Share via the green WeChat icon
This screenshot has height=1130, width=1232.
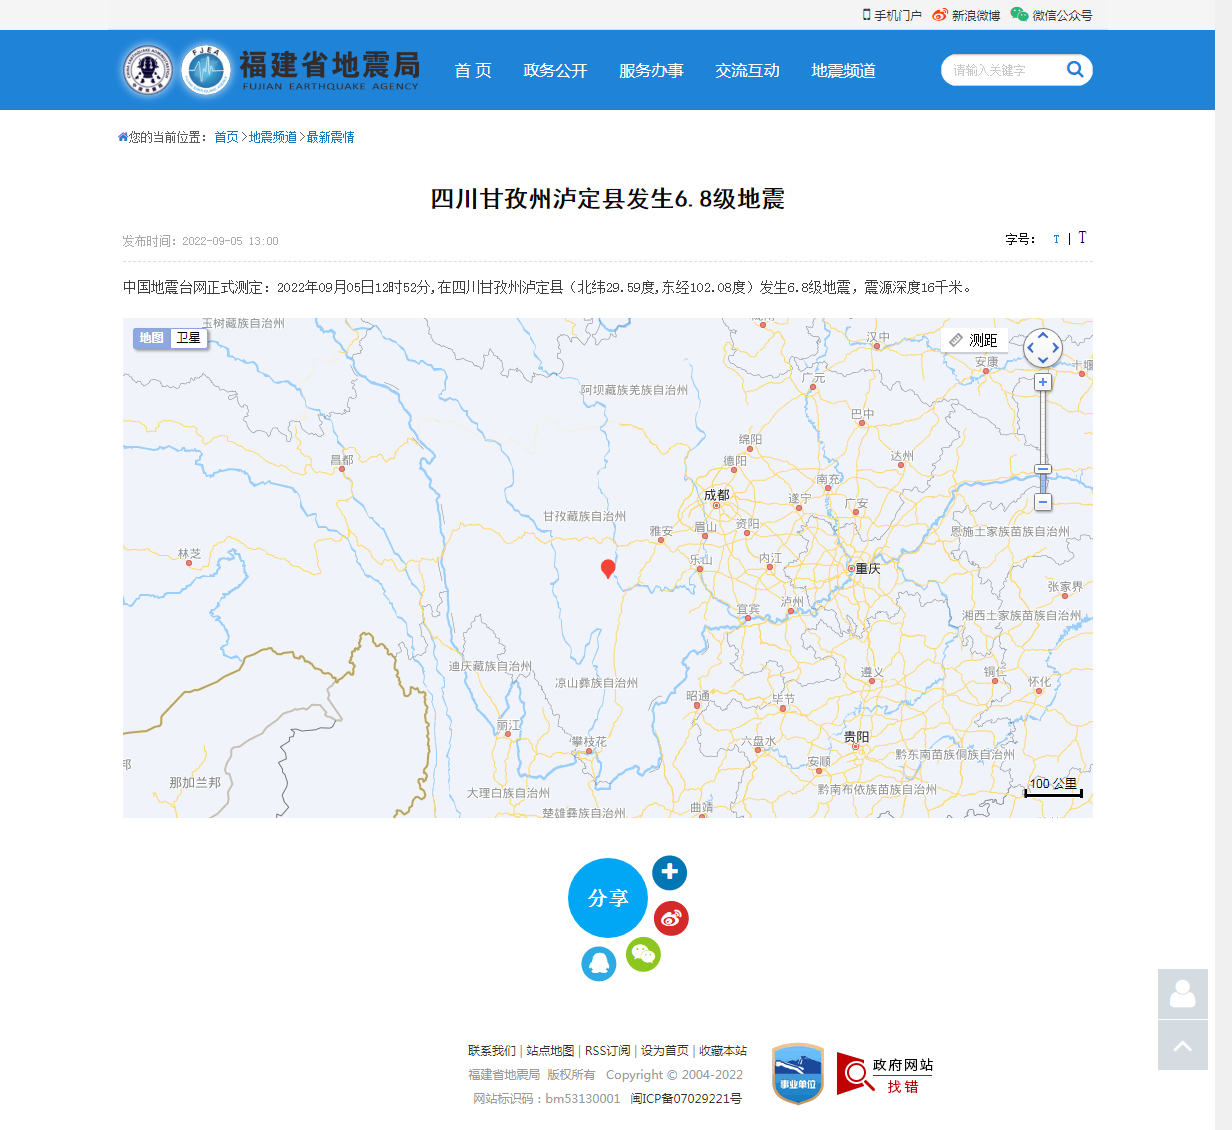[x=643, y=954]
